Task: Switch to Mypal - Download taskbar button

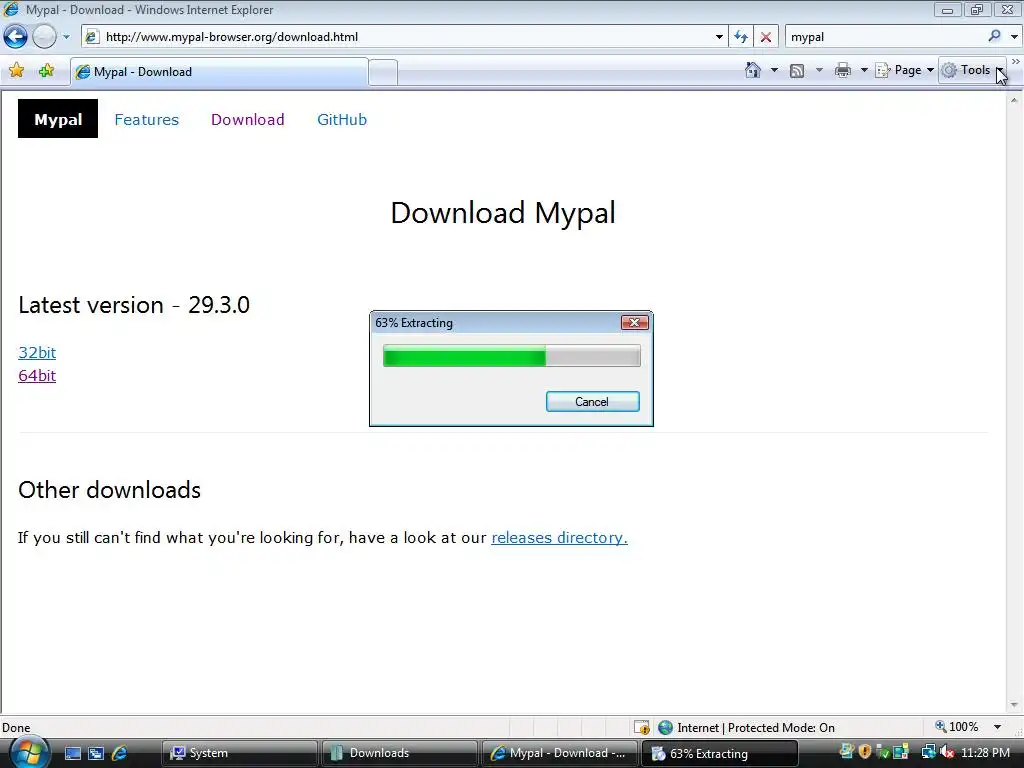Action: 559,753
